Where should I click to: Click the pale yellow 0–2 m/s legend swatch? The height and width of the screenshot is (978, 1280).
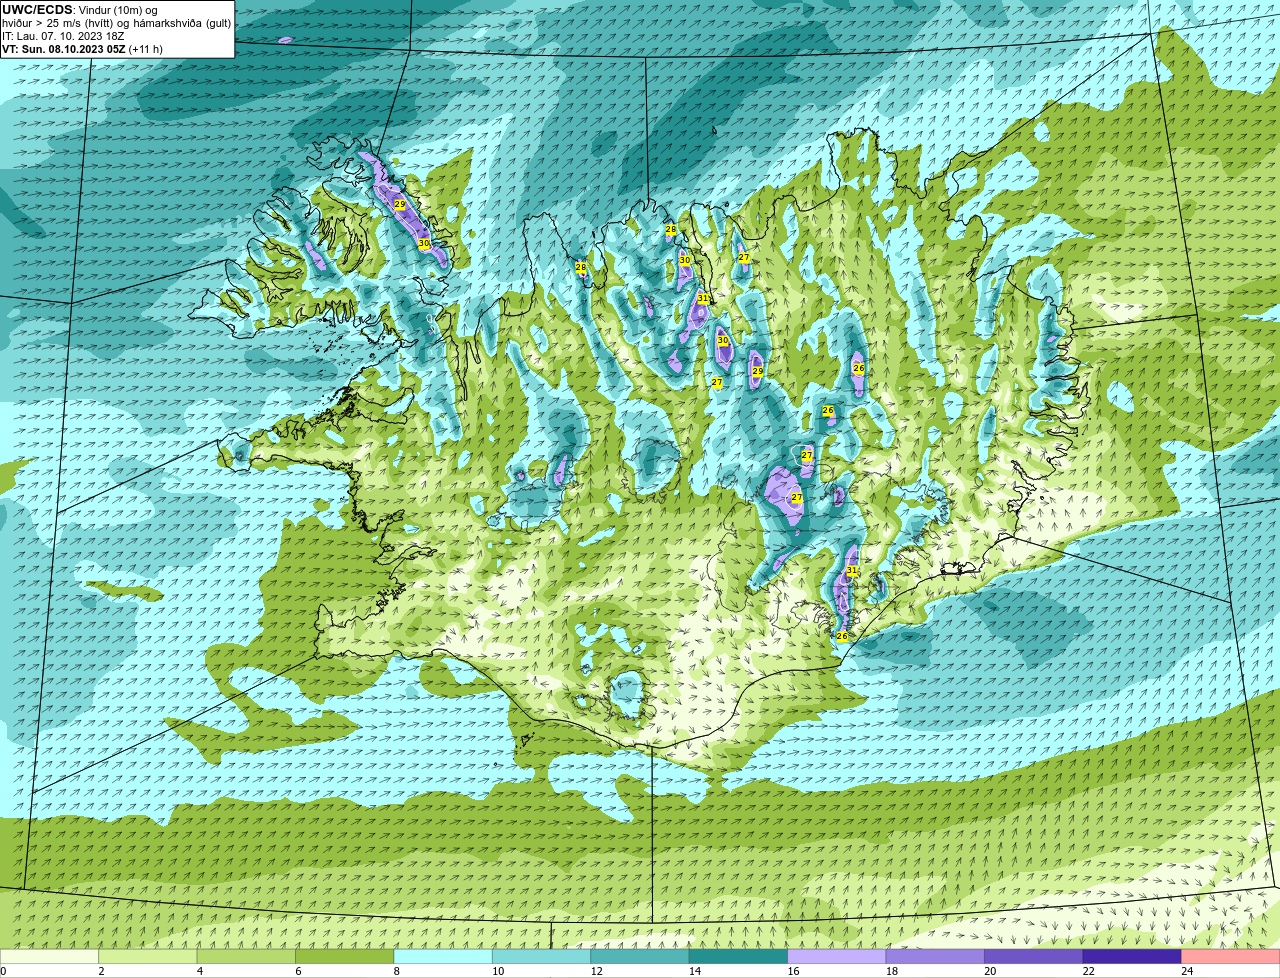[50, 956]
